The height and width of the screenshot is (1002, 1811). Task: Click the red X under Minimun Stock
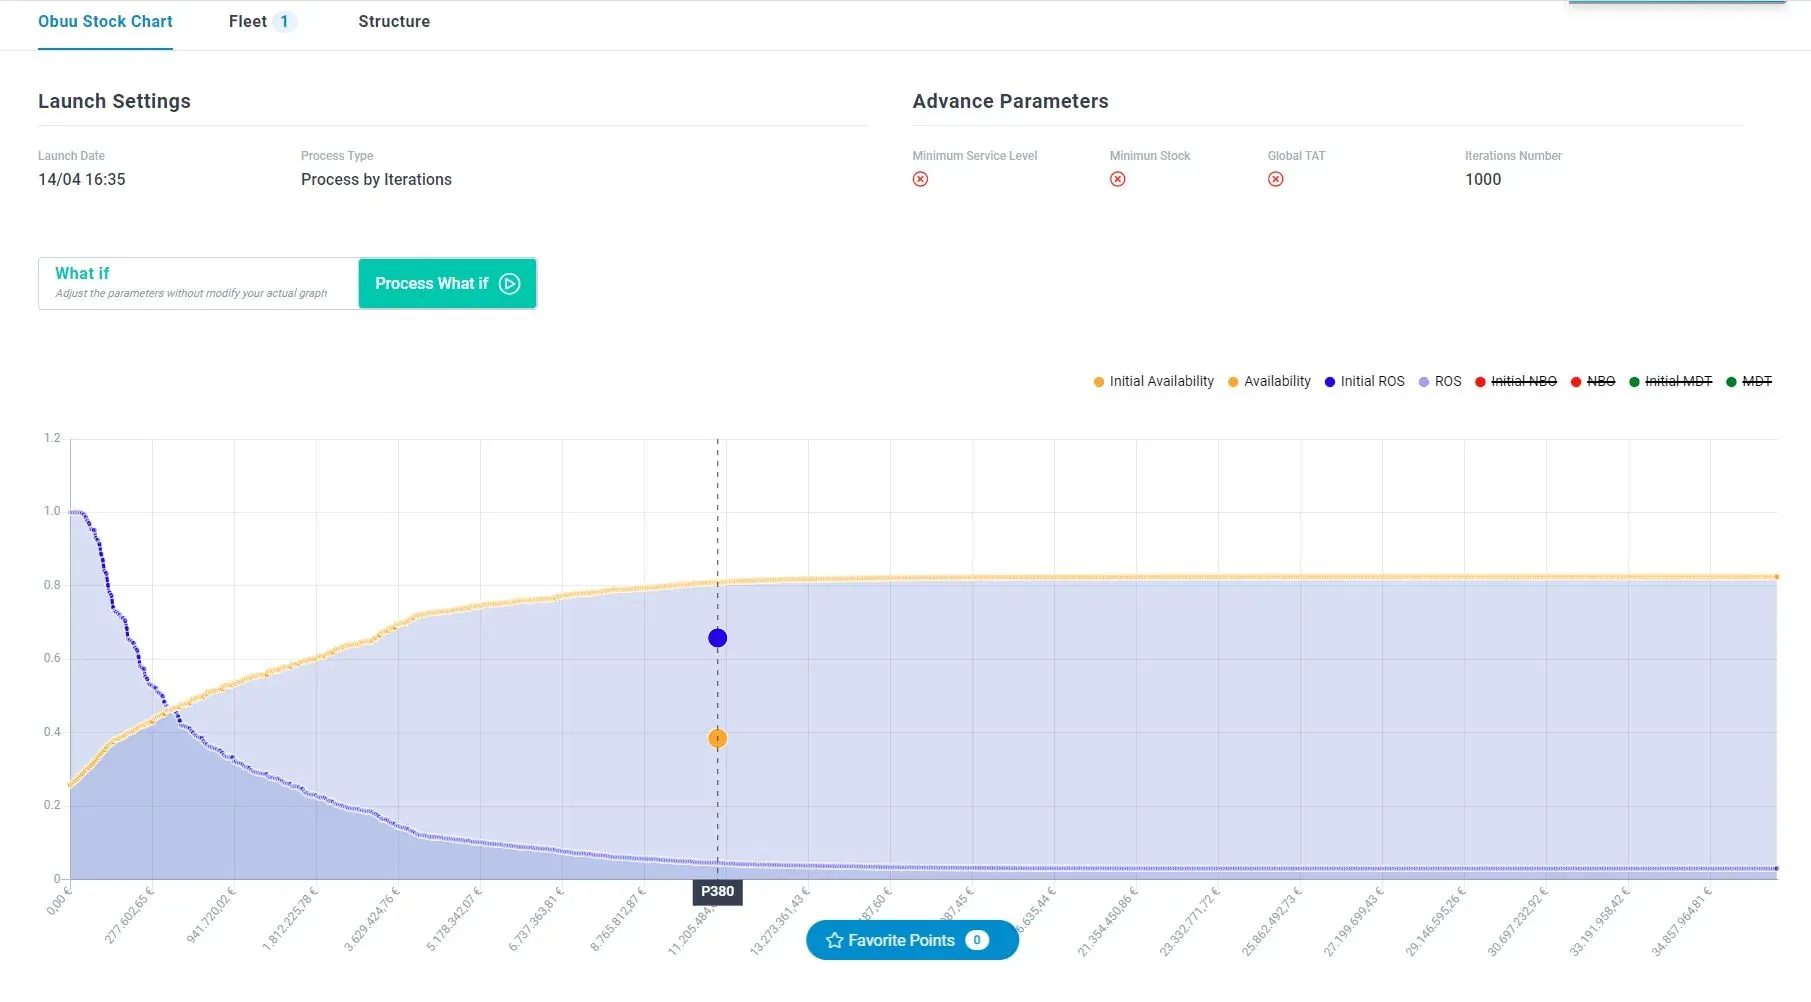(x=1118, y=179)
